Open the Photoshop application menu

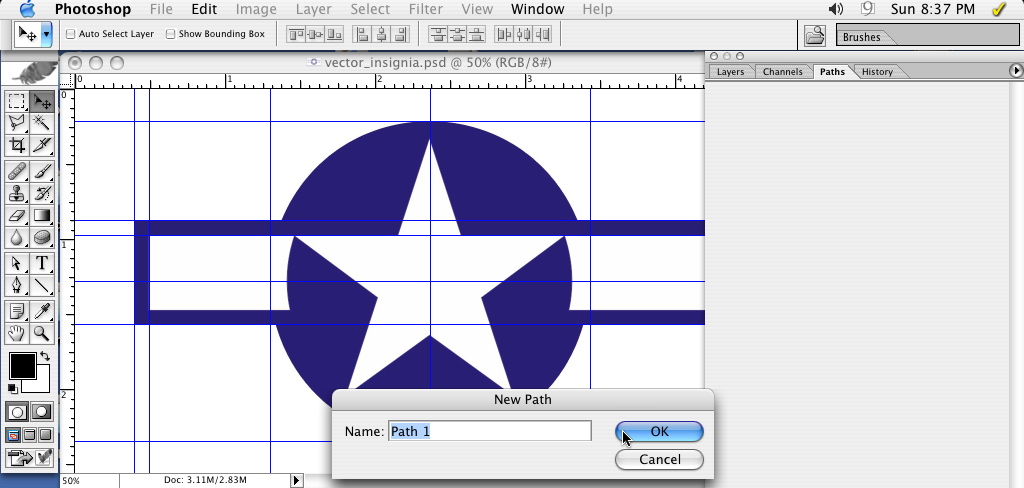click(x=93, y=9)
